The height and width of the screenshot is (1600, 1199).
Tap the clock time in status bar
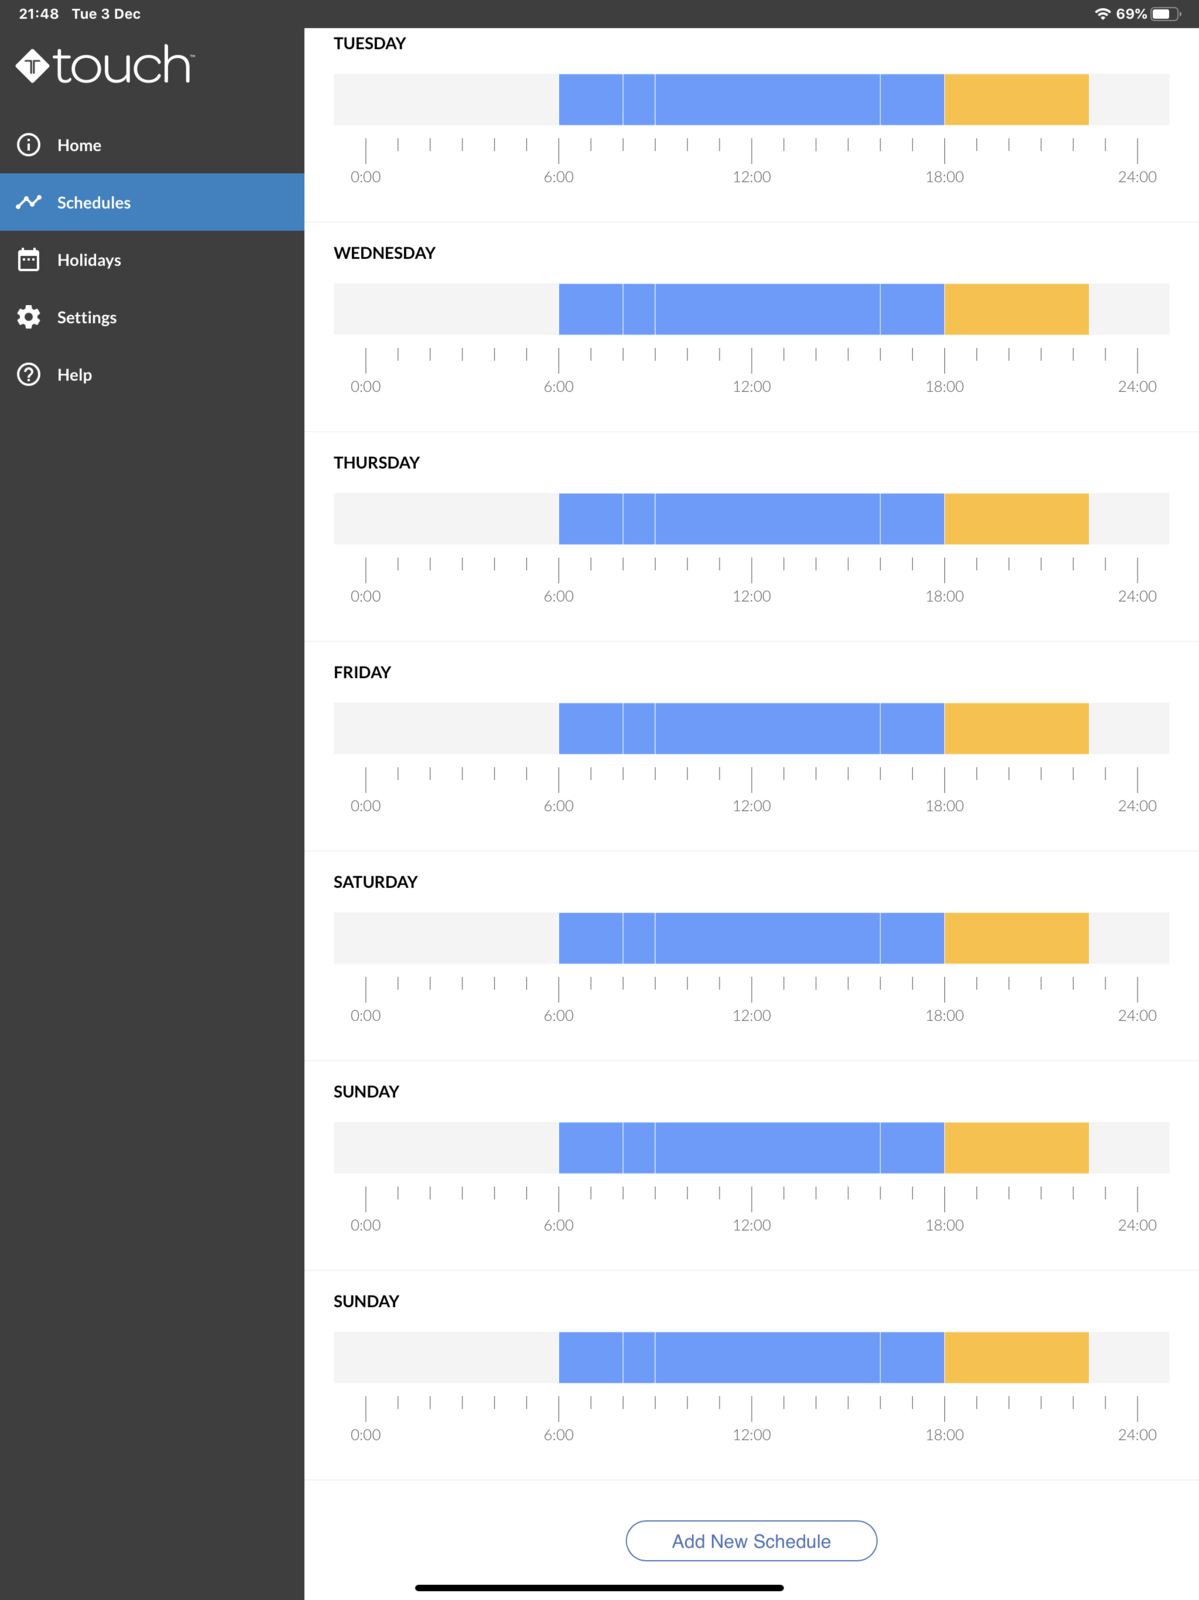(39, 14)
